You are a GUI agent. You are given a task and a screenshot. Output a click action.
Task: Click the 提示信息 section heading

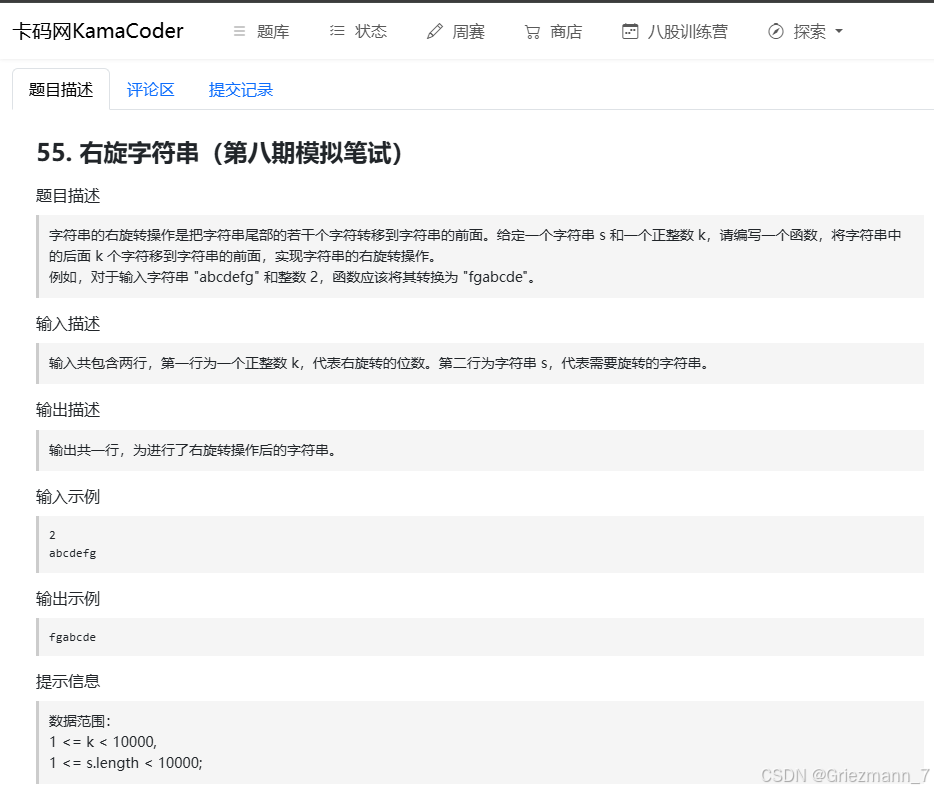68,681
